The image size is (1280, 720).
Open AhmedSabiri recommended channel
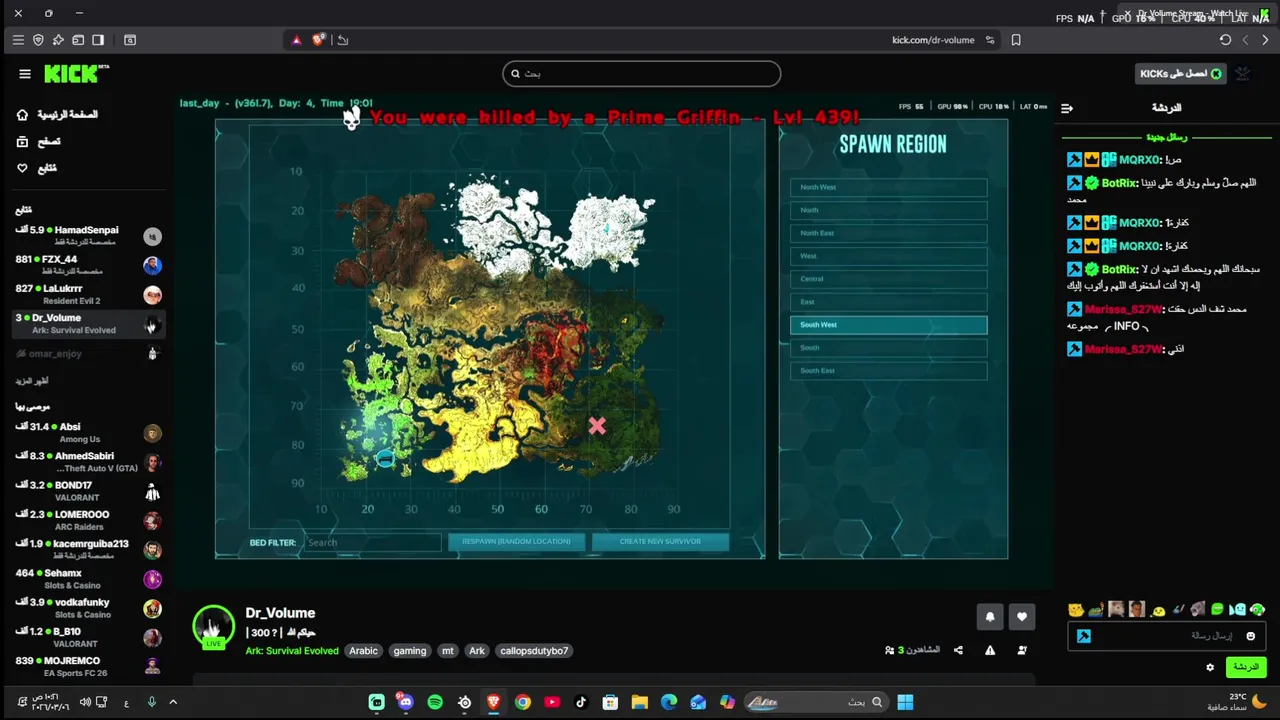coord(88,461)
